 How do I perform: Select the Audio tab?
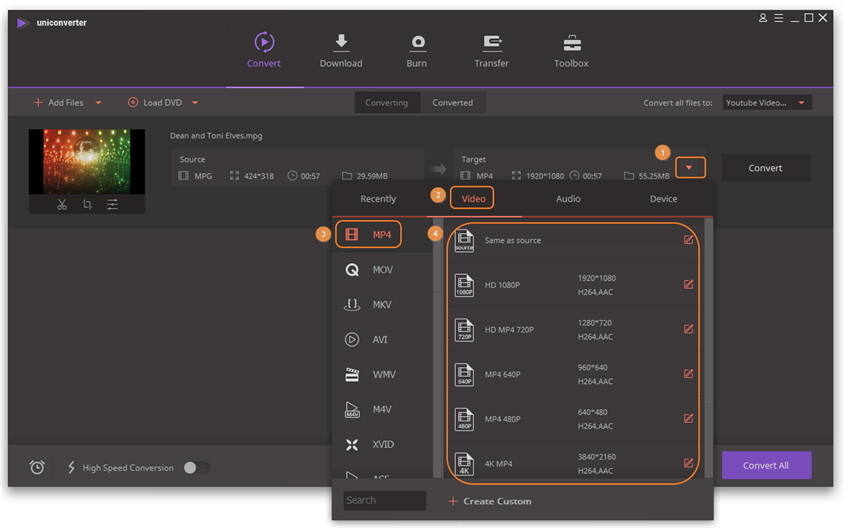click(x=568, y=199)
